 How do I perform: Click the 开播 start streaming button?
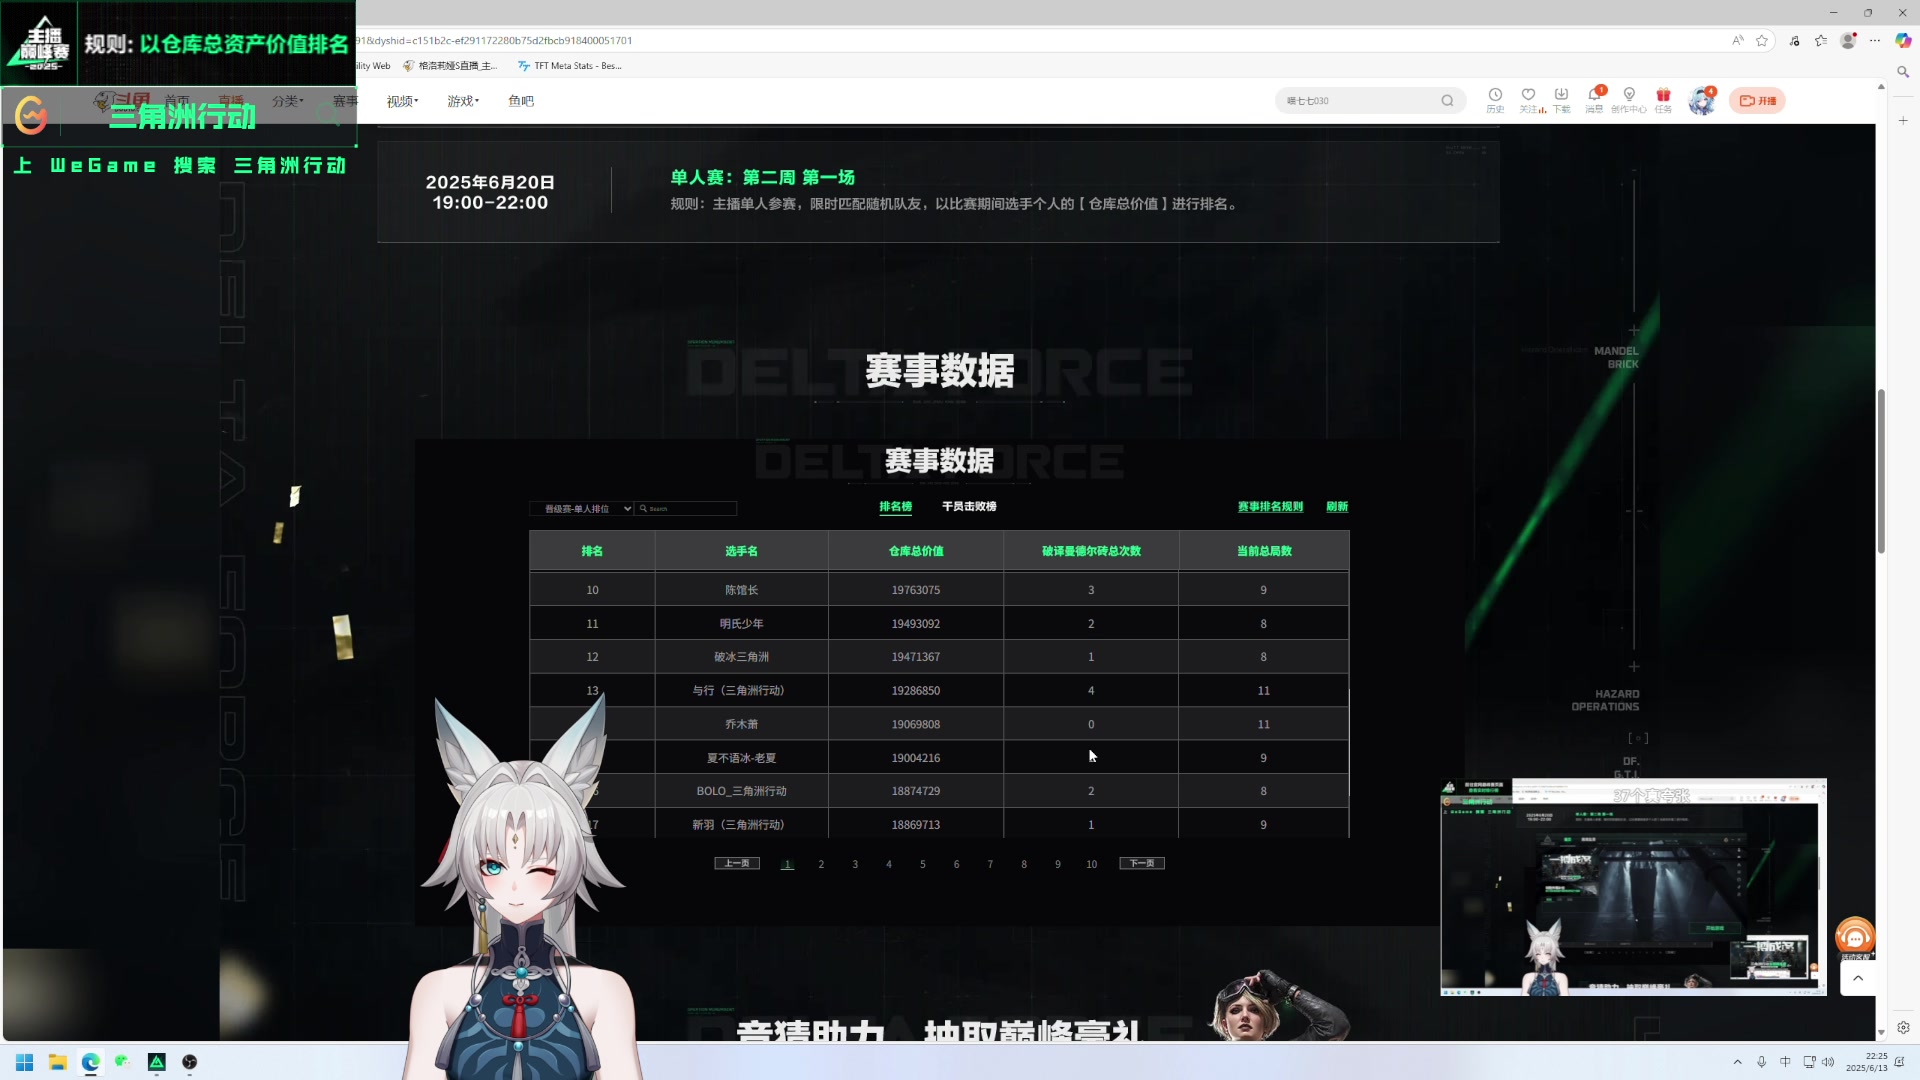[1758, 101]
